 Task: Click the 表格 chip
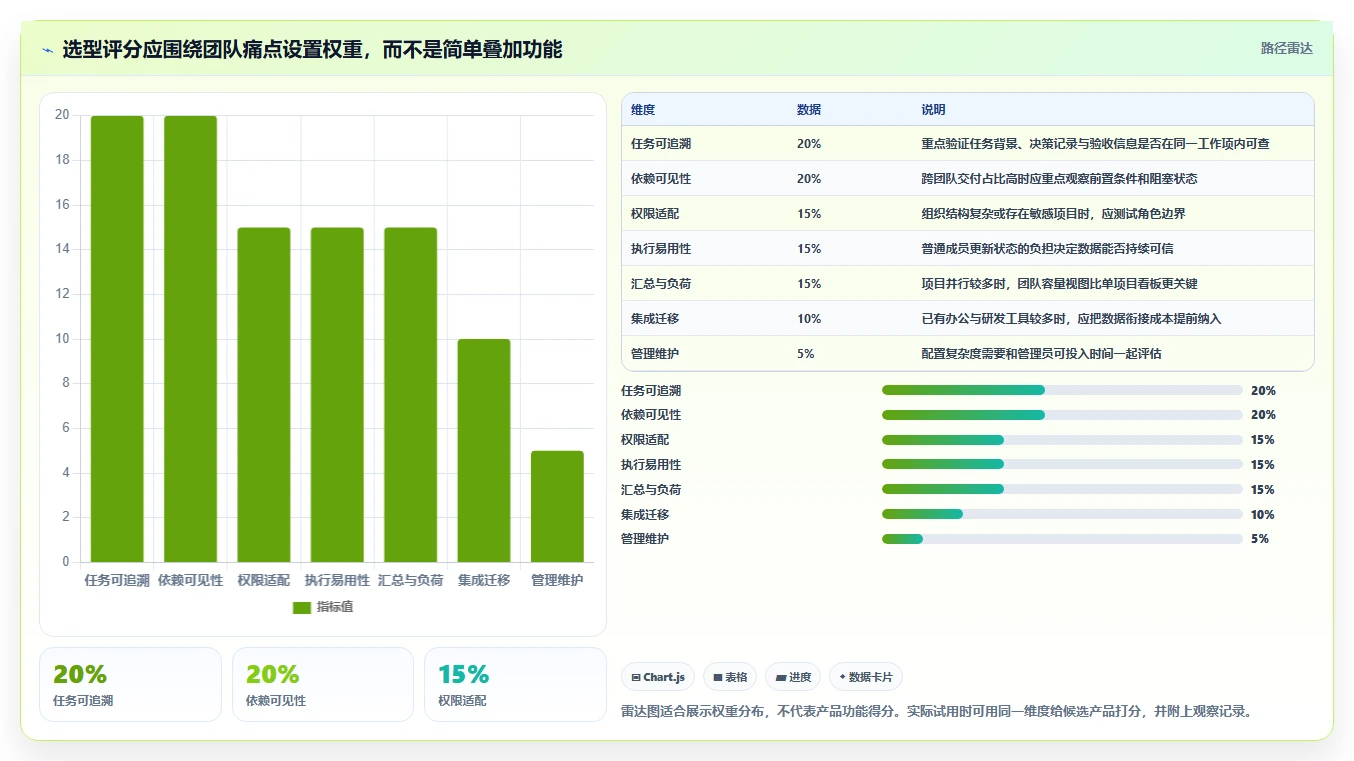coord(730,677)
